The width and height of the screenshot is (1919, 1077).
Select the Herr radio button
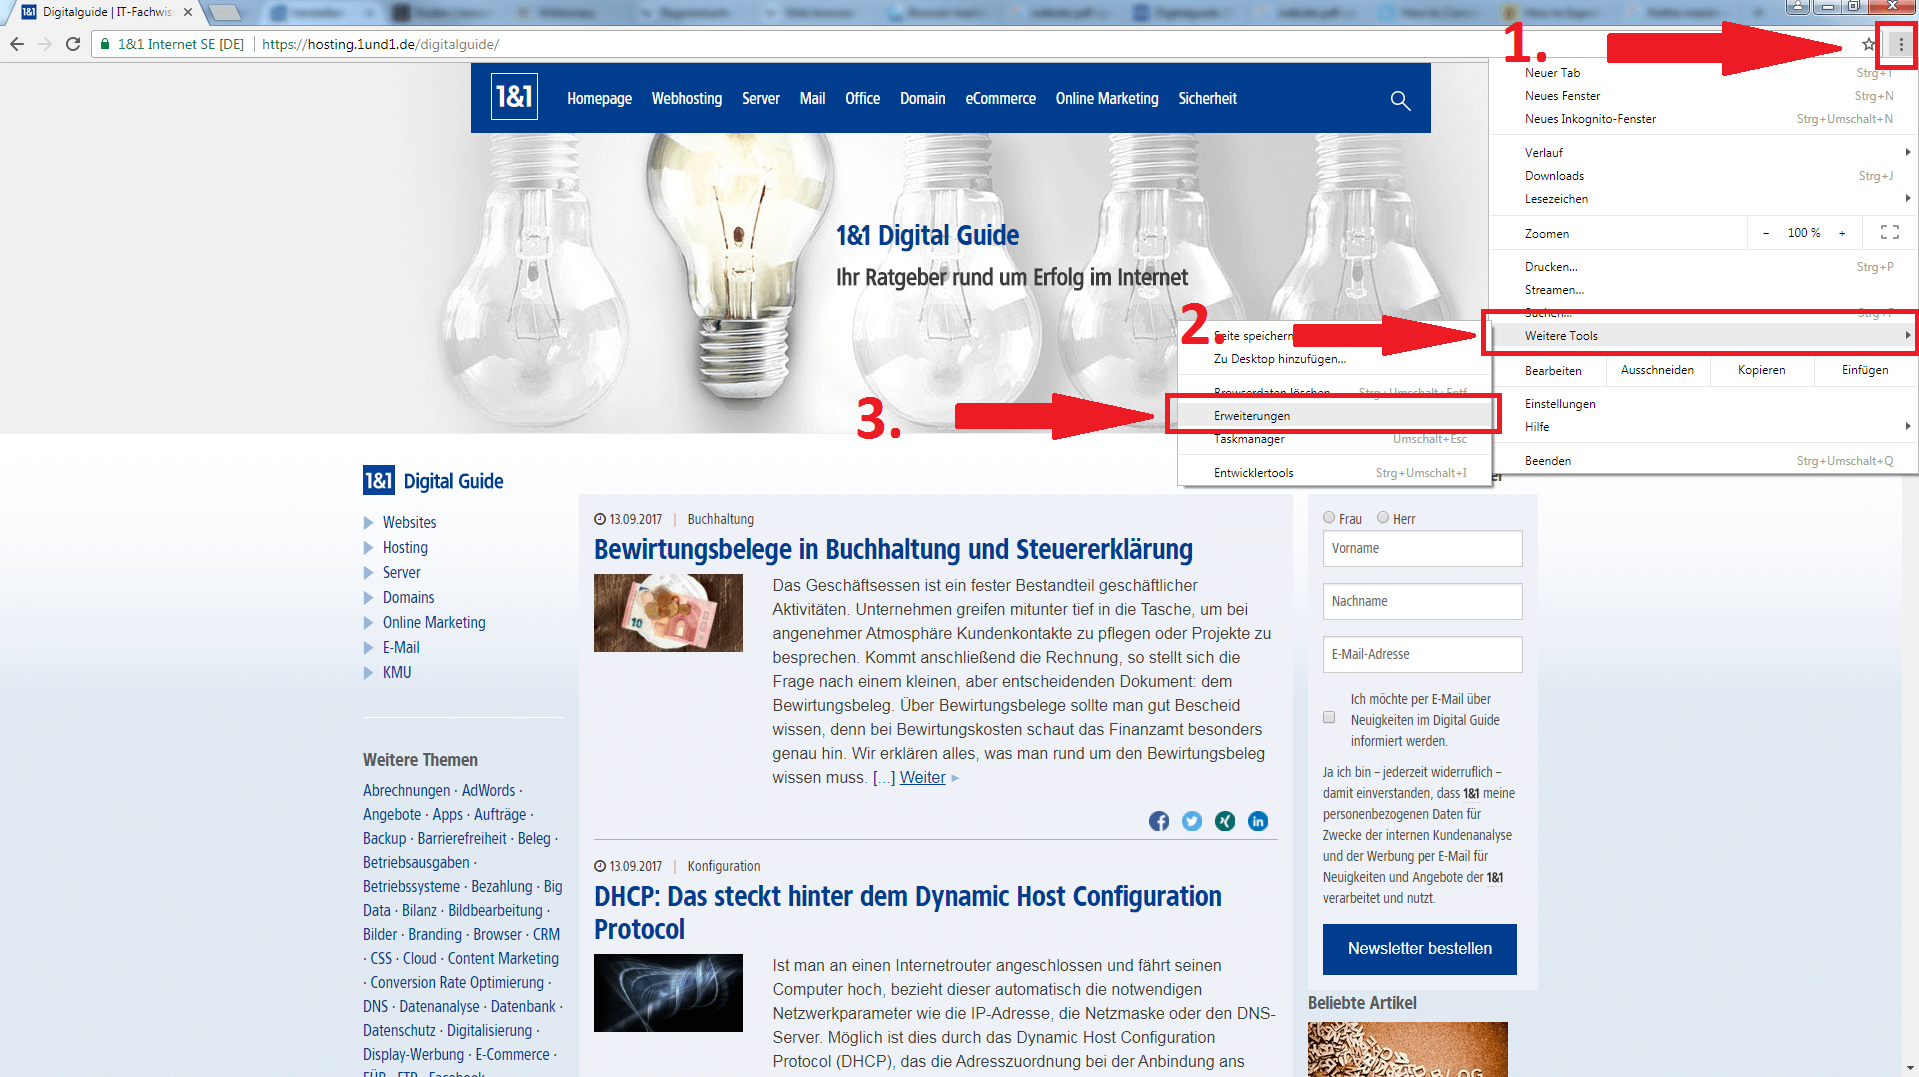point(1383,518)
